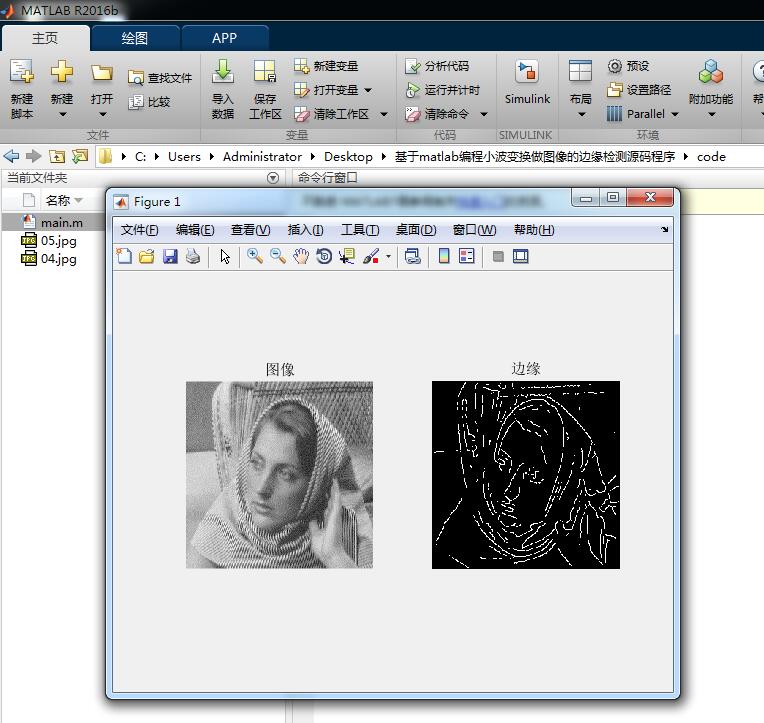This screenshot has width=764, height=723.
Task: Open the Edit (编辑) menu in Figure 1
Action: coord(195,230)
